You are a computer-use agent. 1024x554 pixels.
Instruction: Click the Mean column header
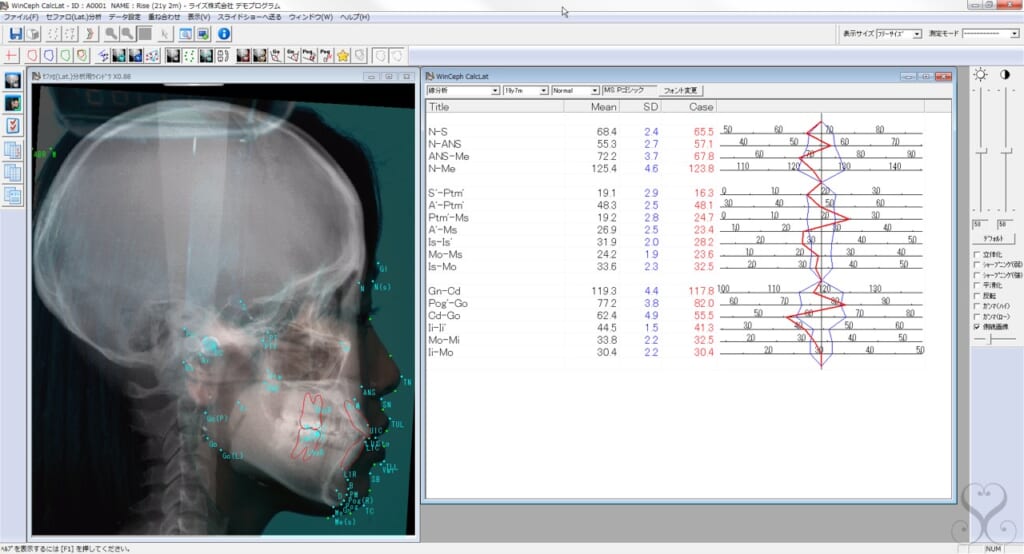[592, 107]
